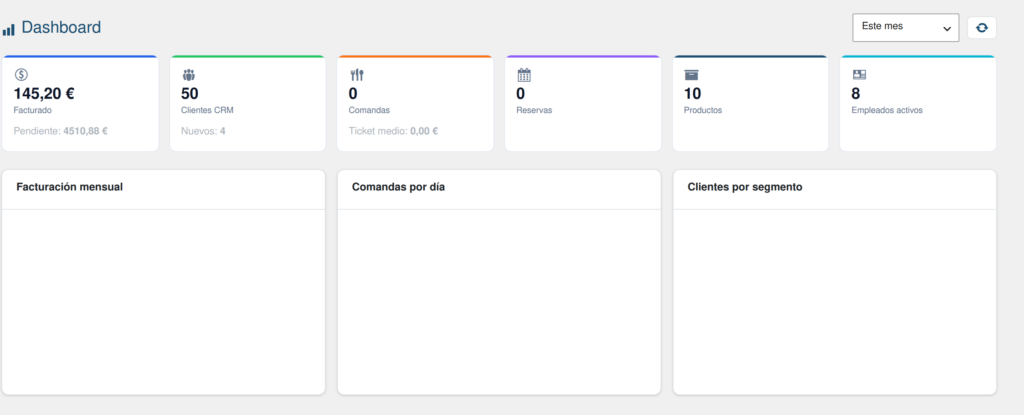1024x415 pixels.
Task: Click the Dashboard page title
Action: pos(61,27)
